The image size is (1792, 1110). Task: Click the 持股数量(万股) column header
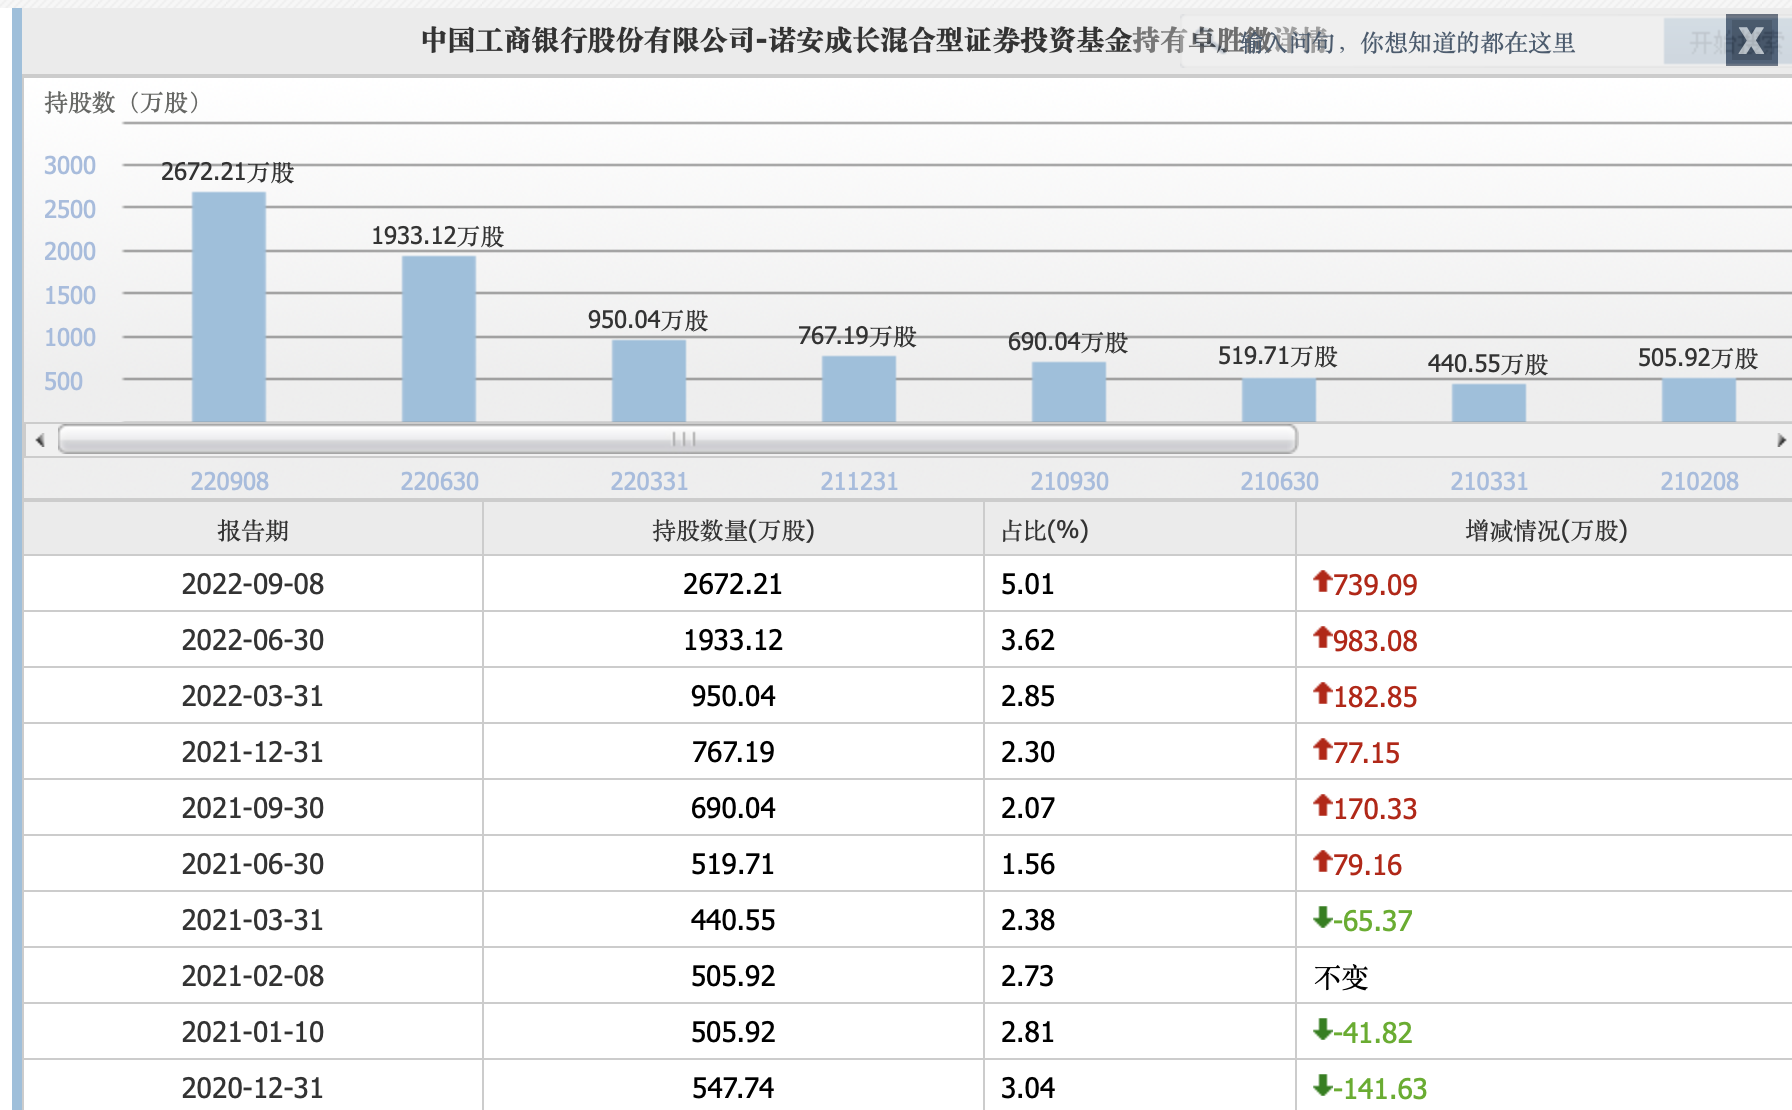tap(733, 530)
